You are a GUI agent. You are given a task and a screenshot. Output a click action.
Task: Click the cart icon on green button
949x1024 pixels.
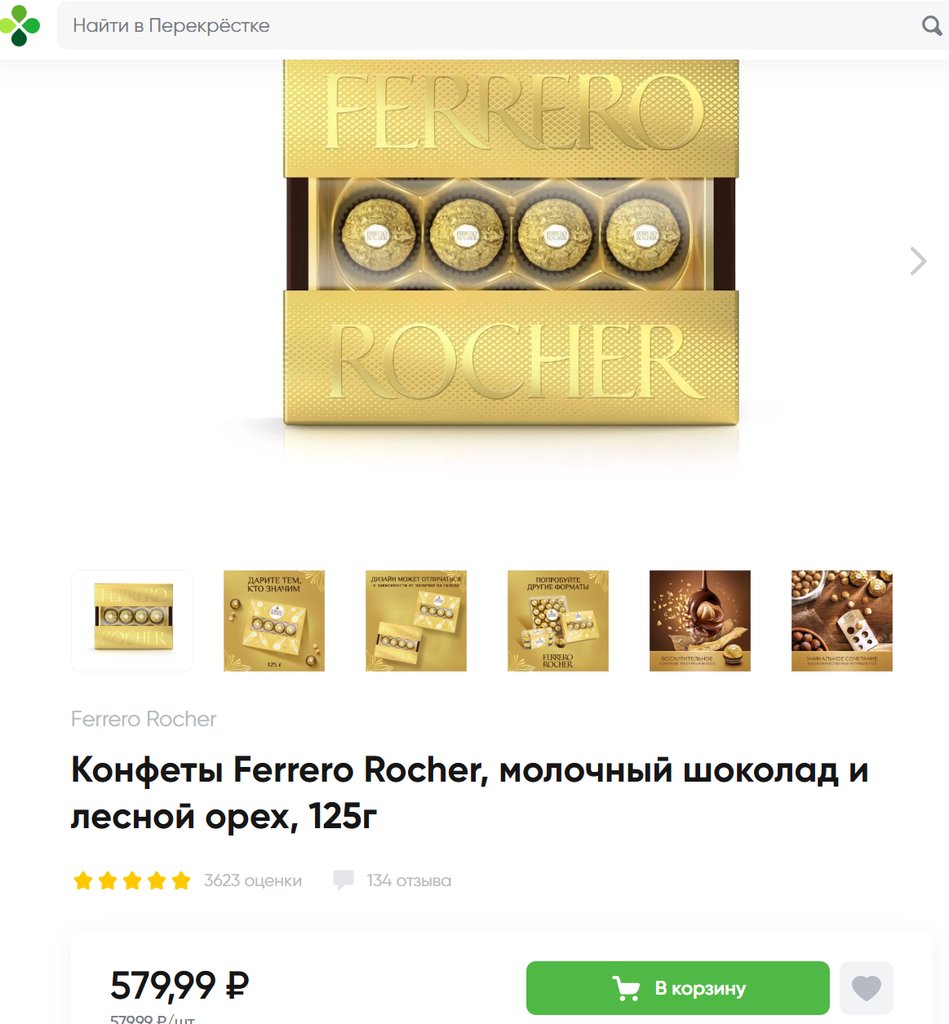pos(626,988)
